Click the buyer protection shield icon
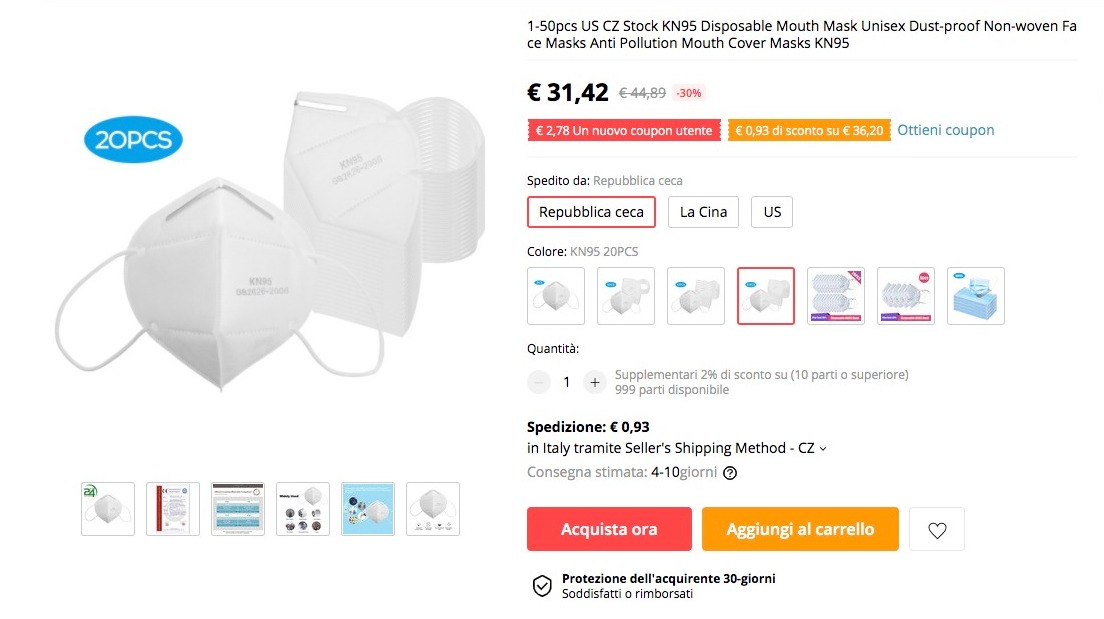Viewport: 1104px width, 619px height. [541, 586]
